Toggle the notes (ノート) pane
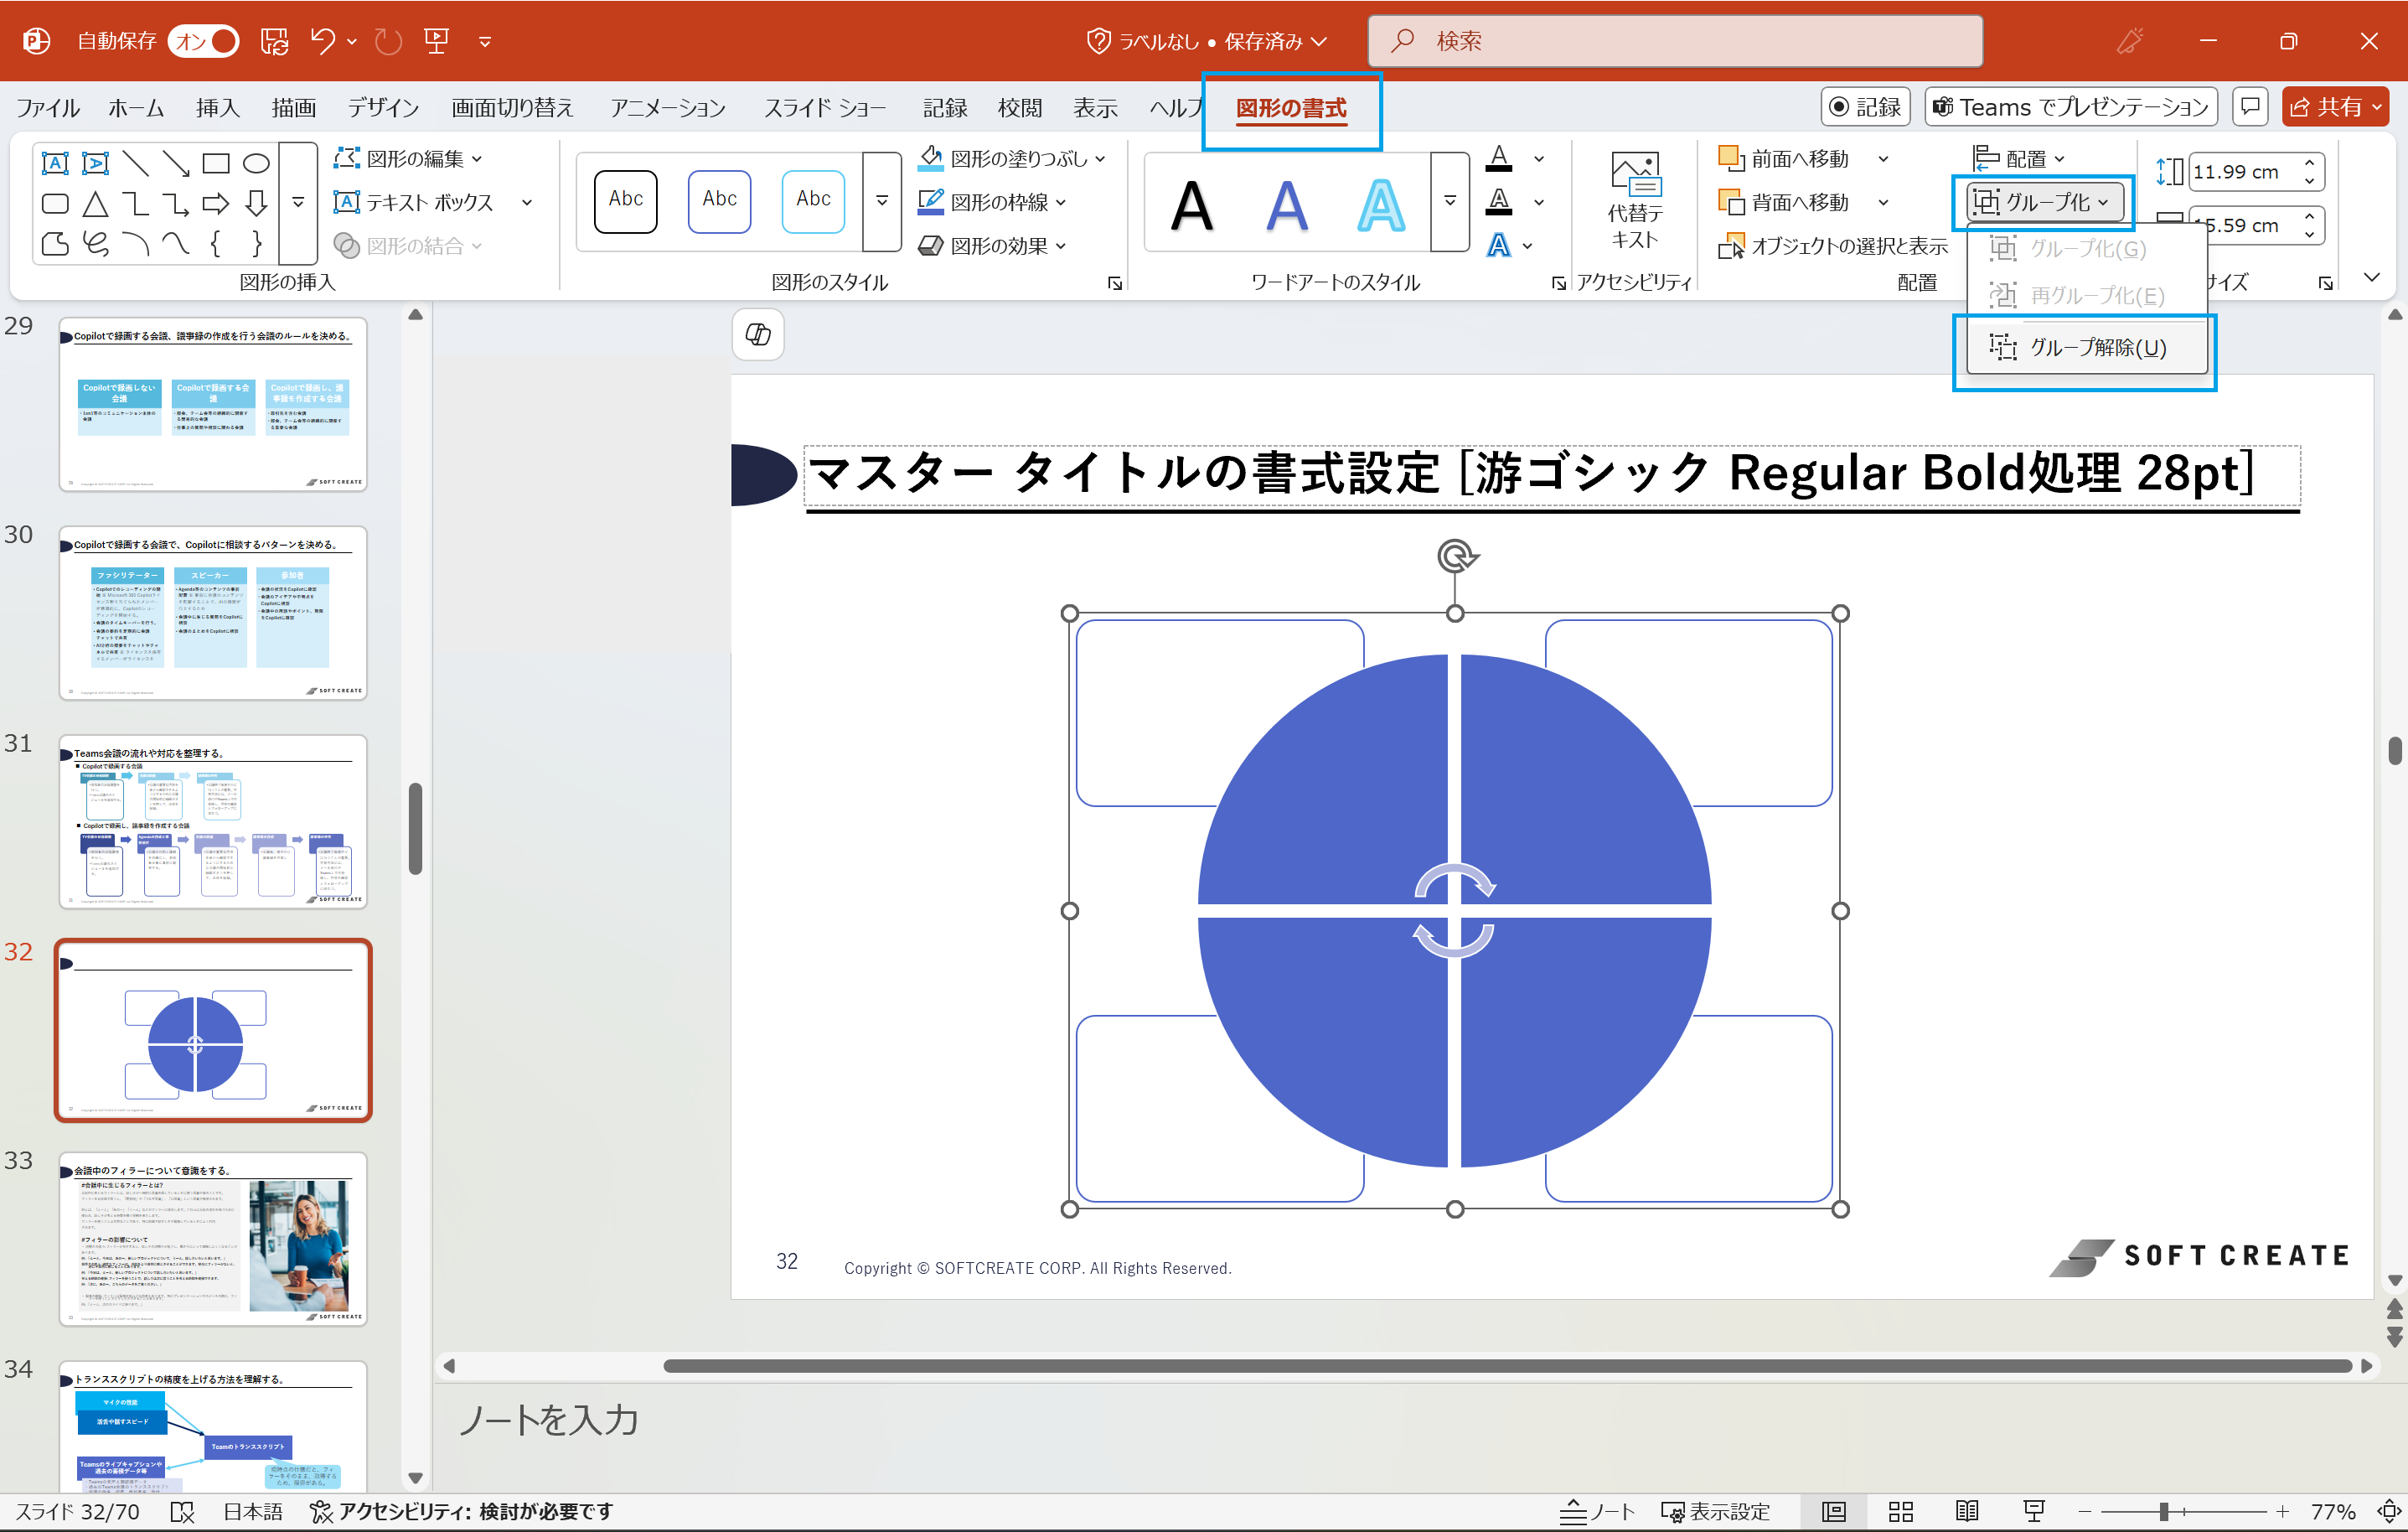The height and width of the screenshot is (1532, 2408). (1597, 1511)
